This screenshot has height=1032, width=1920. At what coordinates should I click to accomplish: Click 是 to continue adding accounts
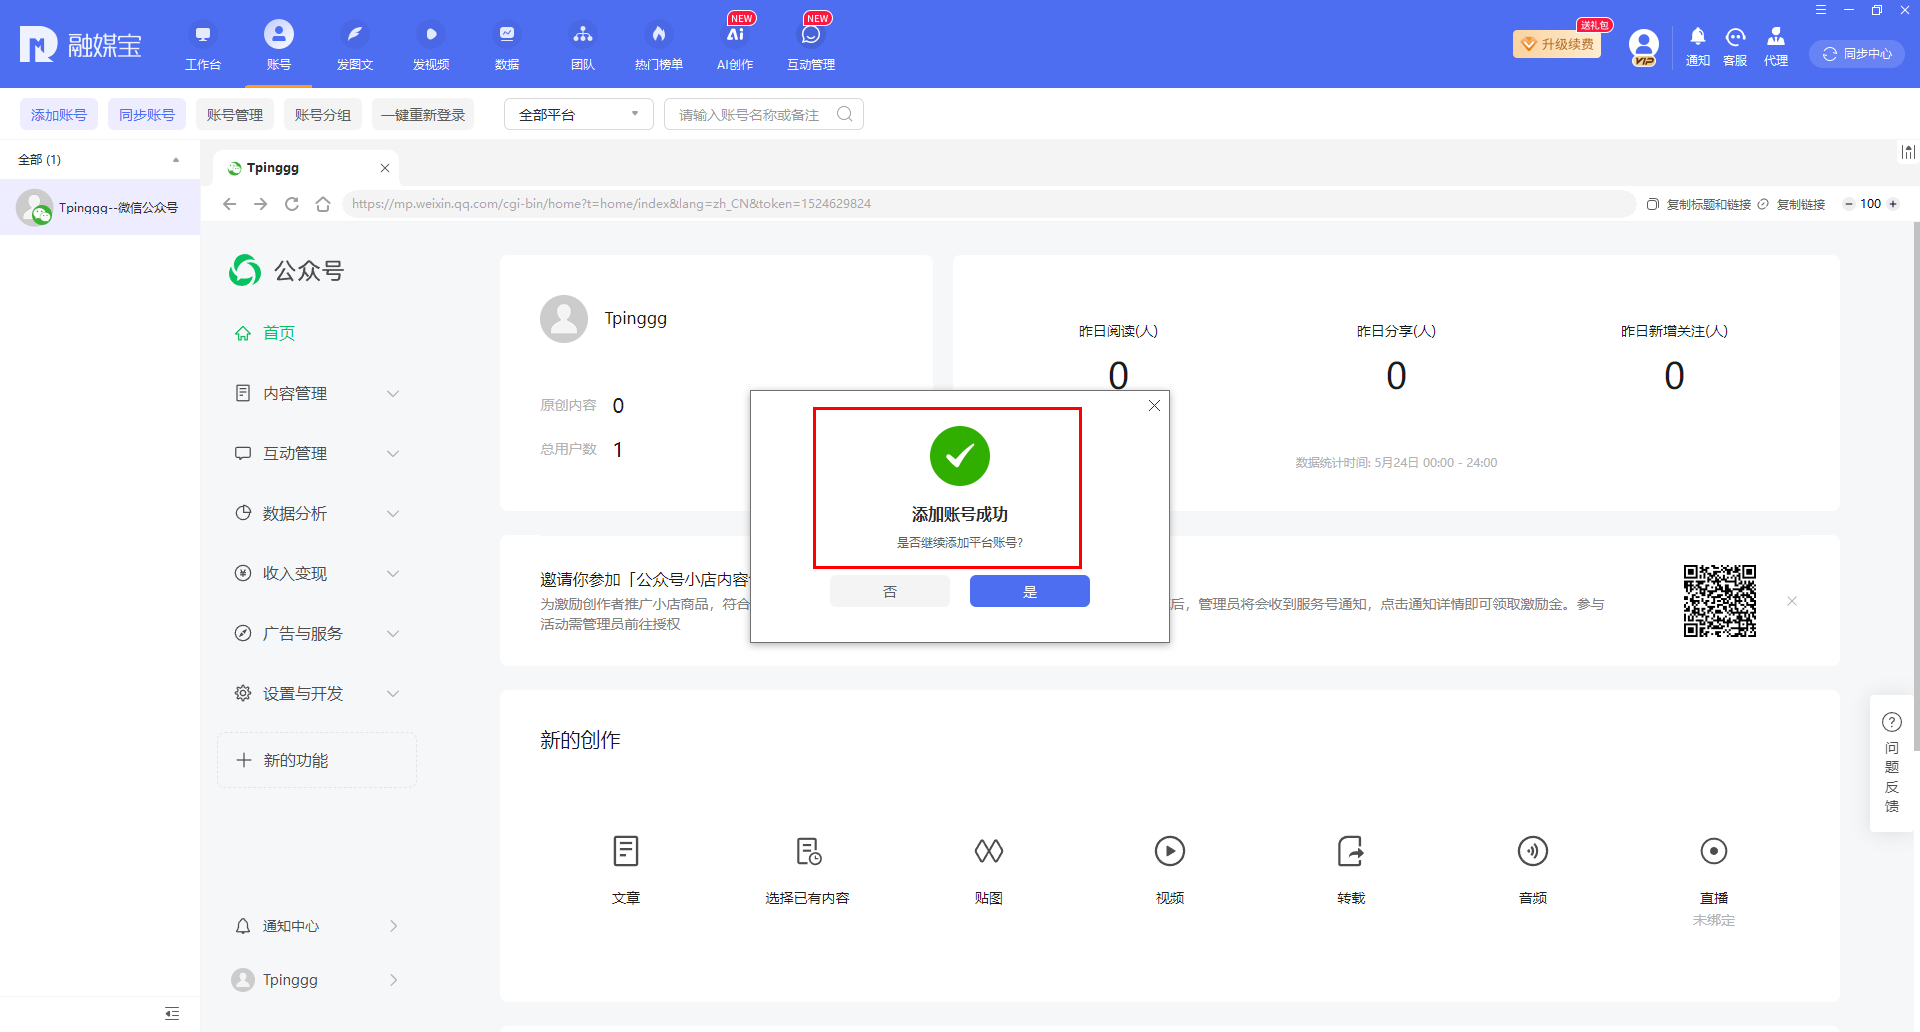[1029, 591]
